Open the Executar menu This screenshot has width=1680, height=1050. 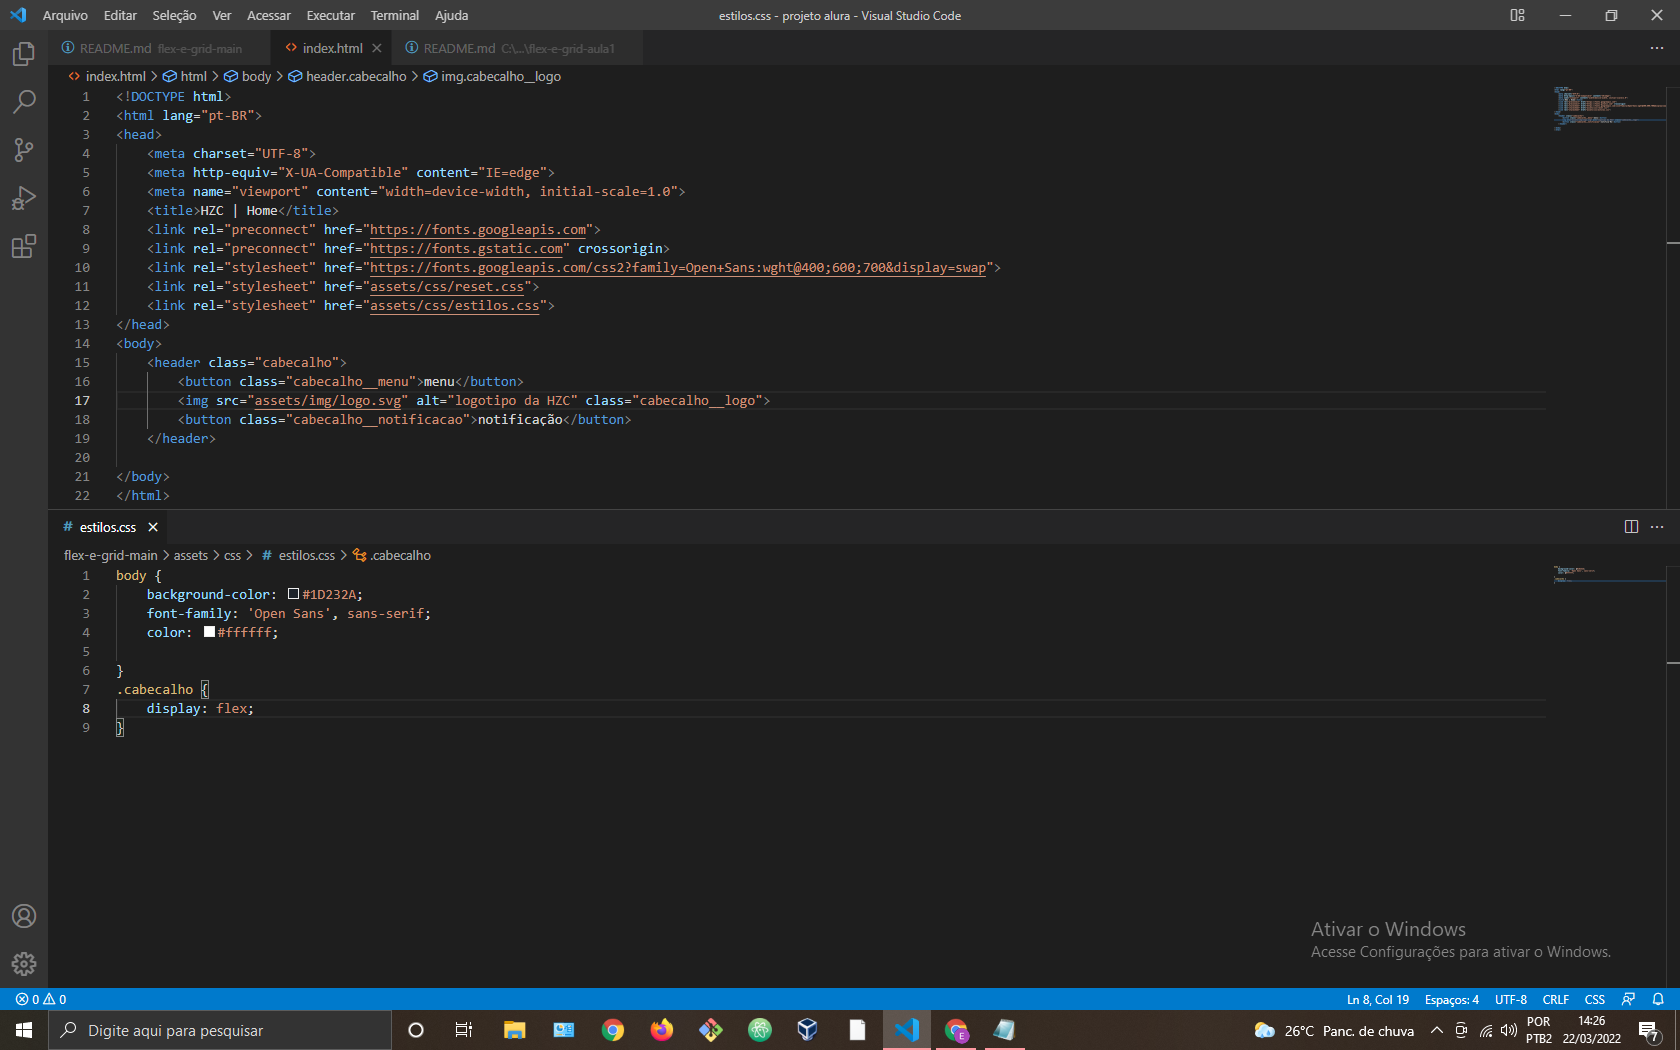coord(331,15)
